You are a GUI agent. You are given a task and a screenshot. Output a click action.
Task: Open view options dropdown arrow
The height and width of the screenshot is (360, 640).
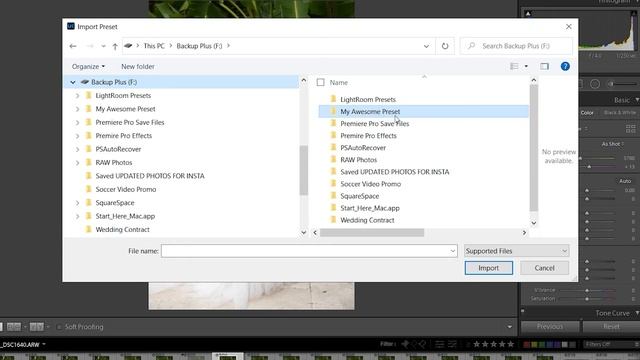coord(526,66)
